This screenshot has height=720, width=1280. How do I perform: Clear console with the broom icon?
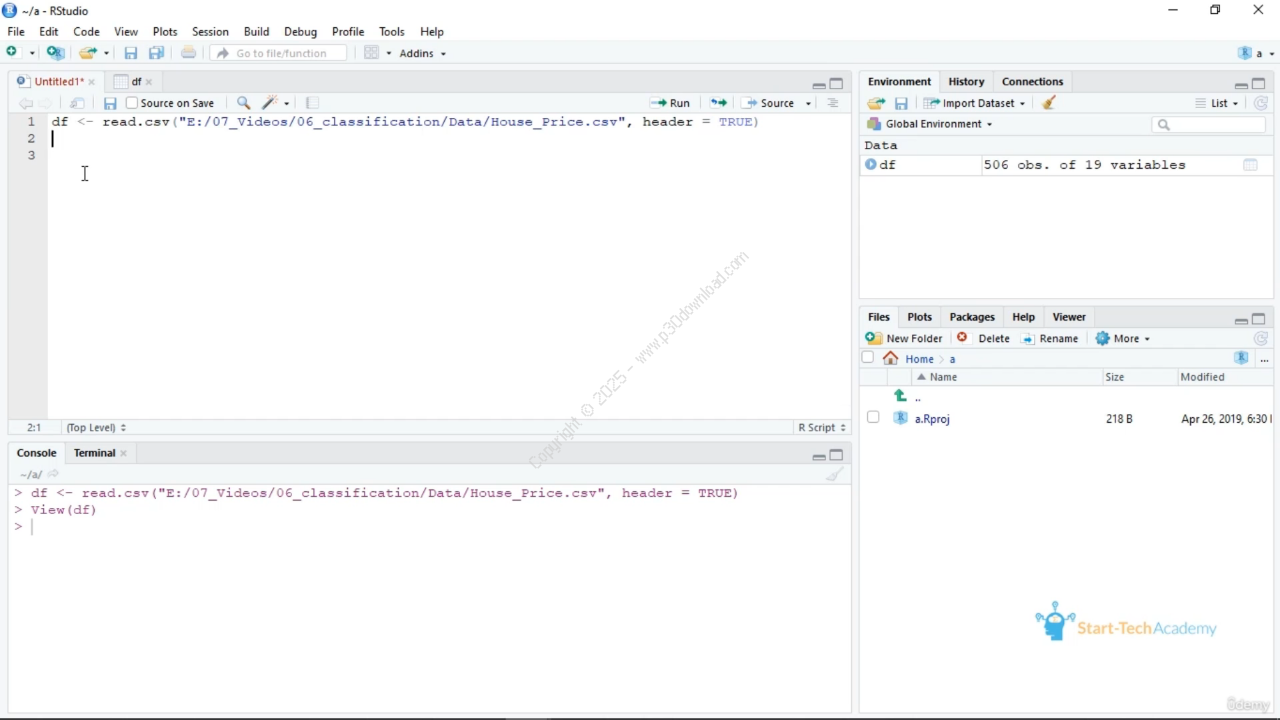835,475
